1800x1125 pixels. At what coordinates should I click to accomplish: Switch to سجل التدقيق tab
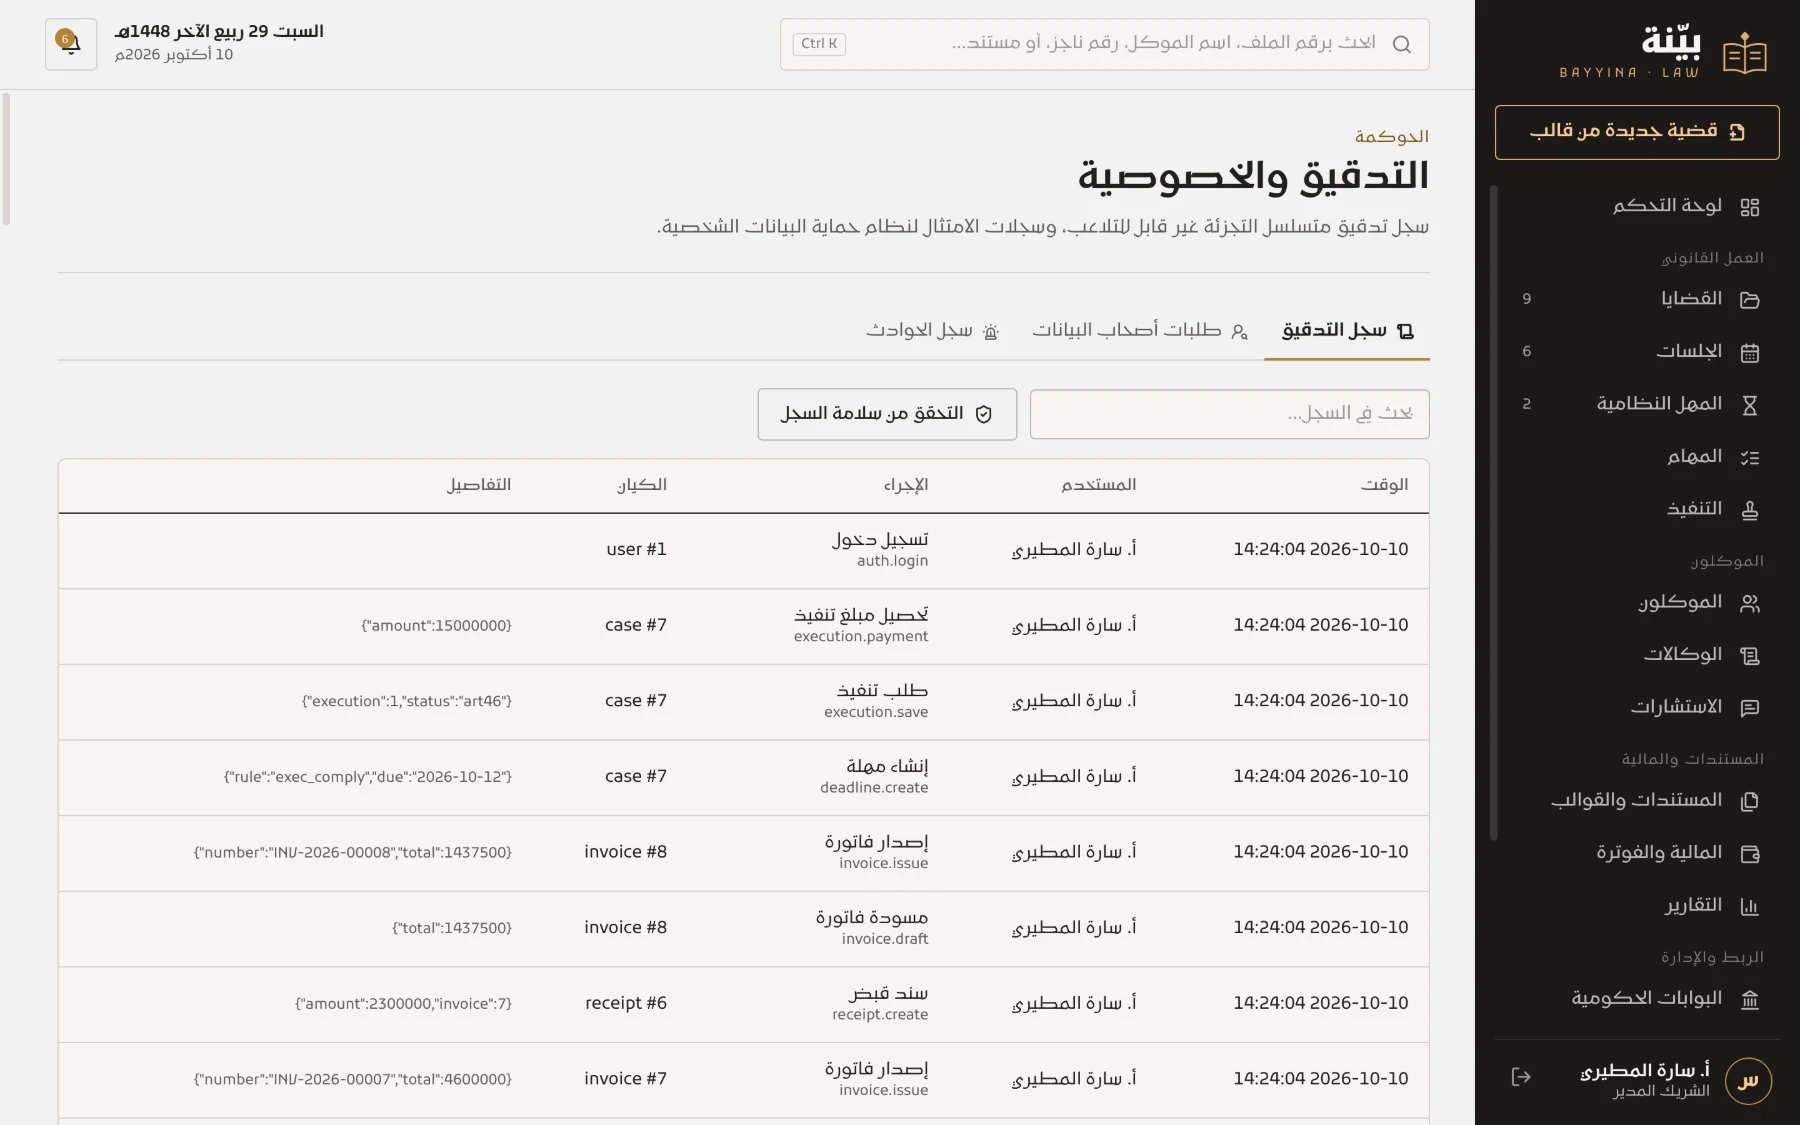(1347, 331)
